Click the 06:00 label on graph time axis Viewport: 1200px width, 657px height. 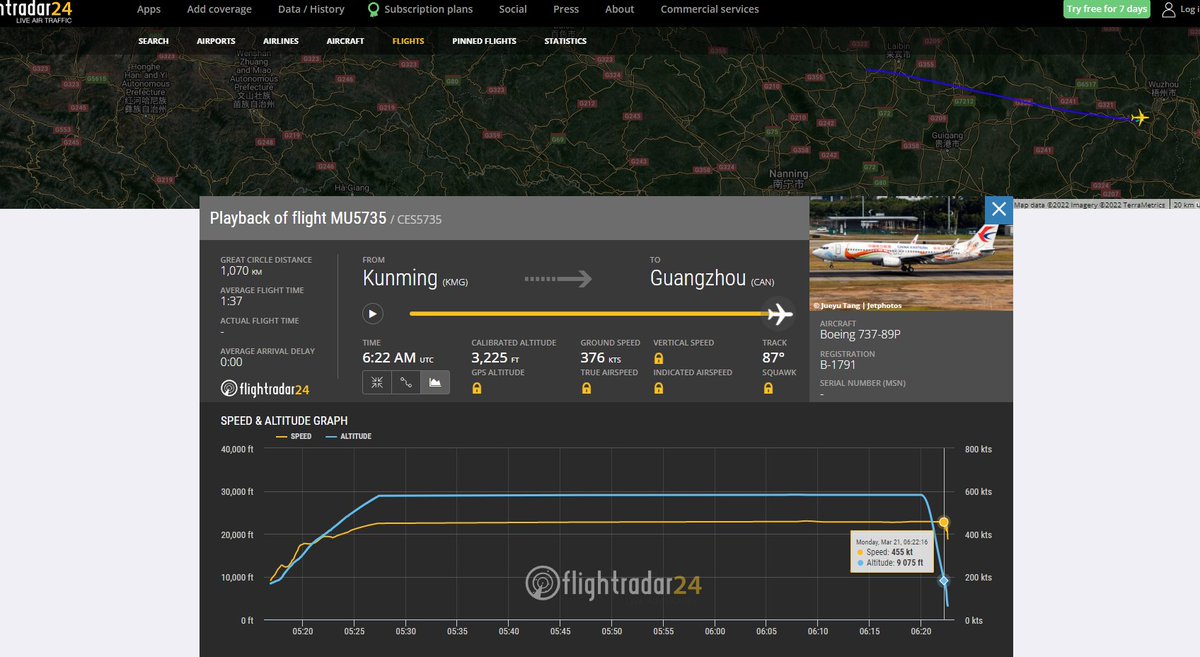point(714,631)
